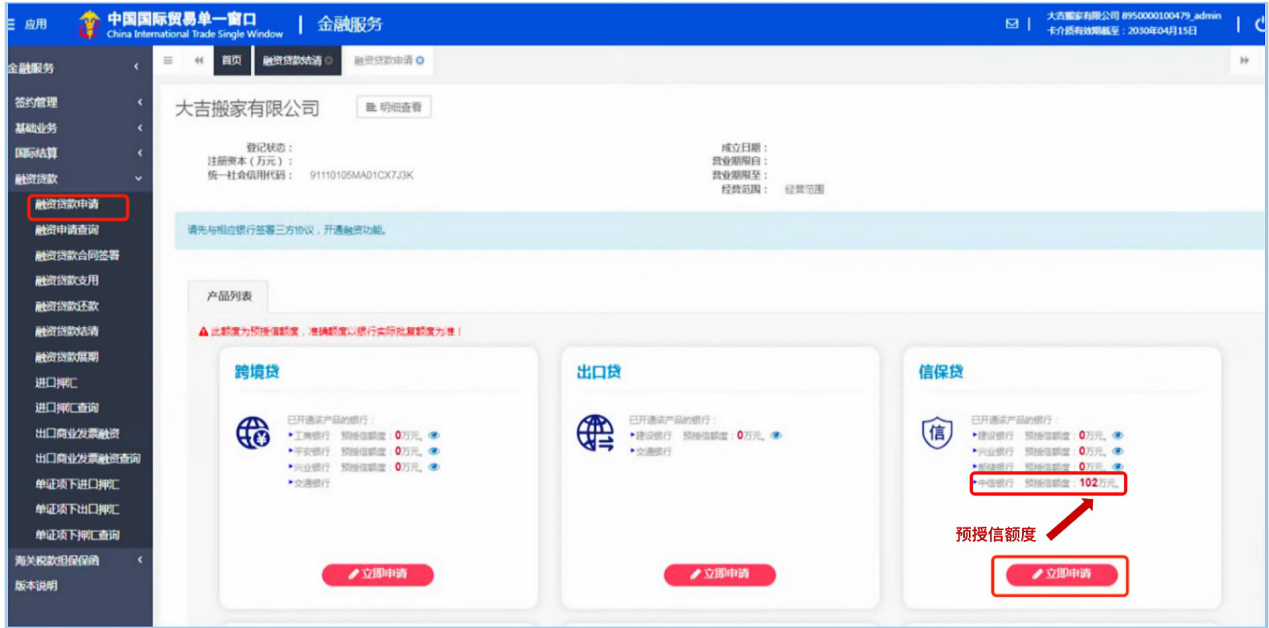This screenshot has height=628, width=1269.
Task: Click the 出口贷 globe transfer icon
Action: coord(594,432)
